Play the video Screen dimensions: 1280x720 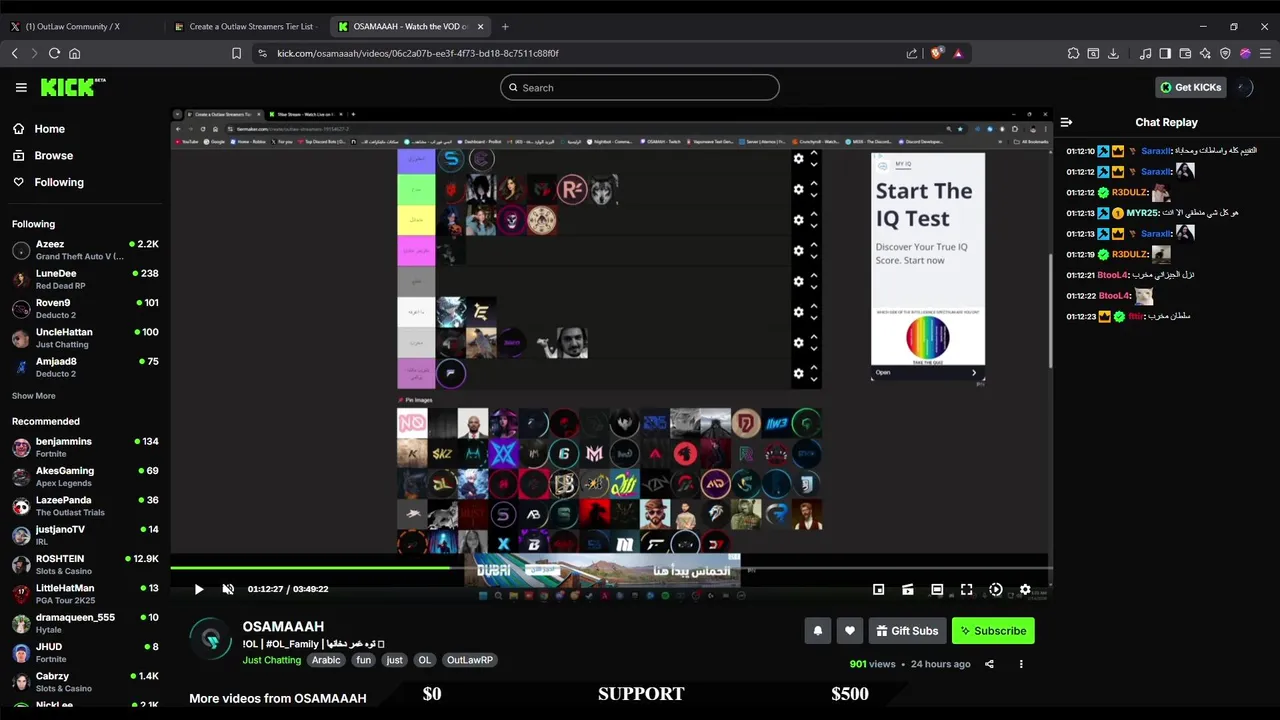[199, 589]
